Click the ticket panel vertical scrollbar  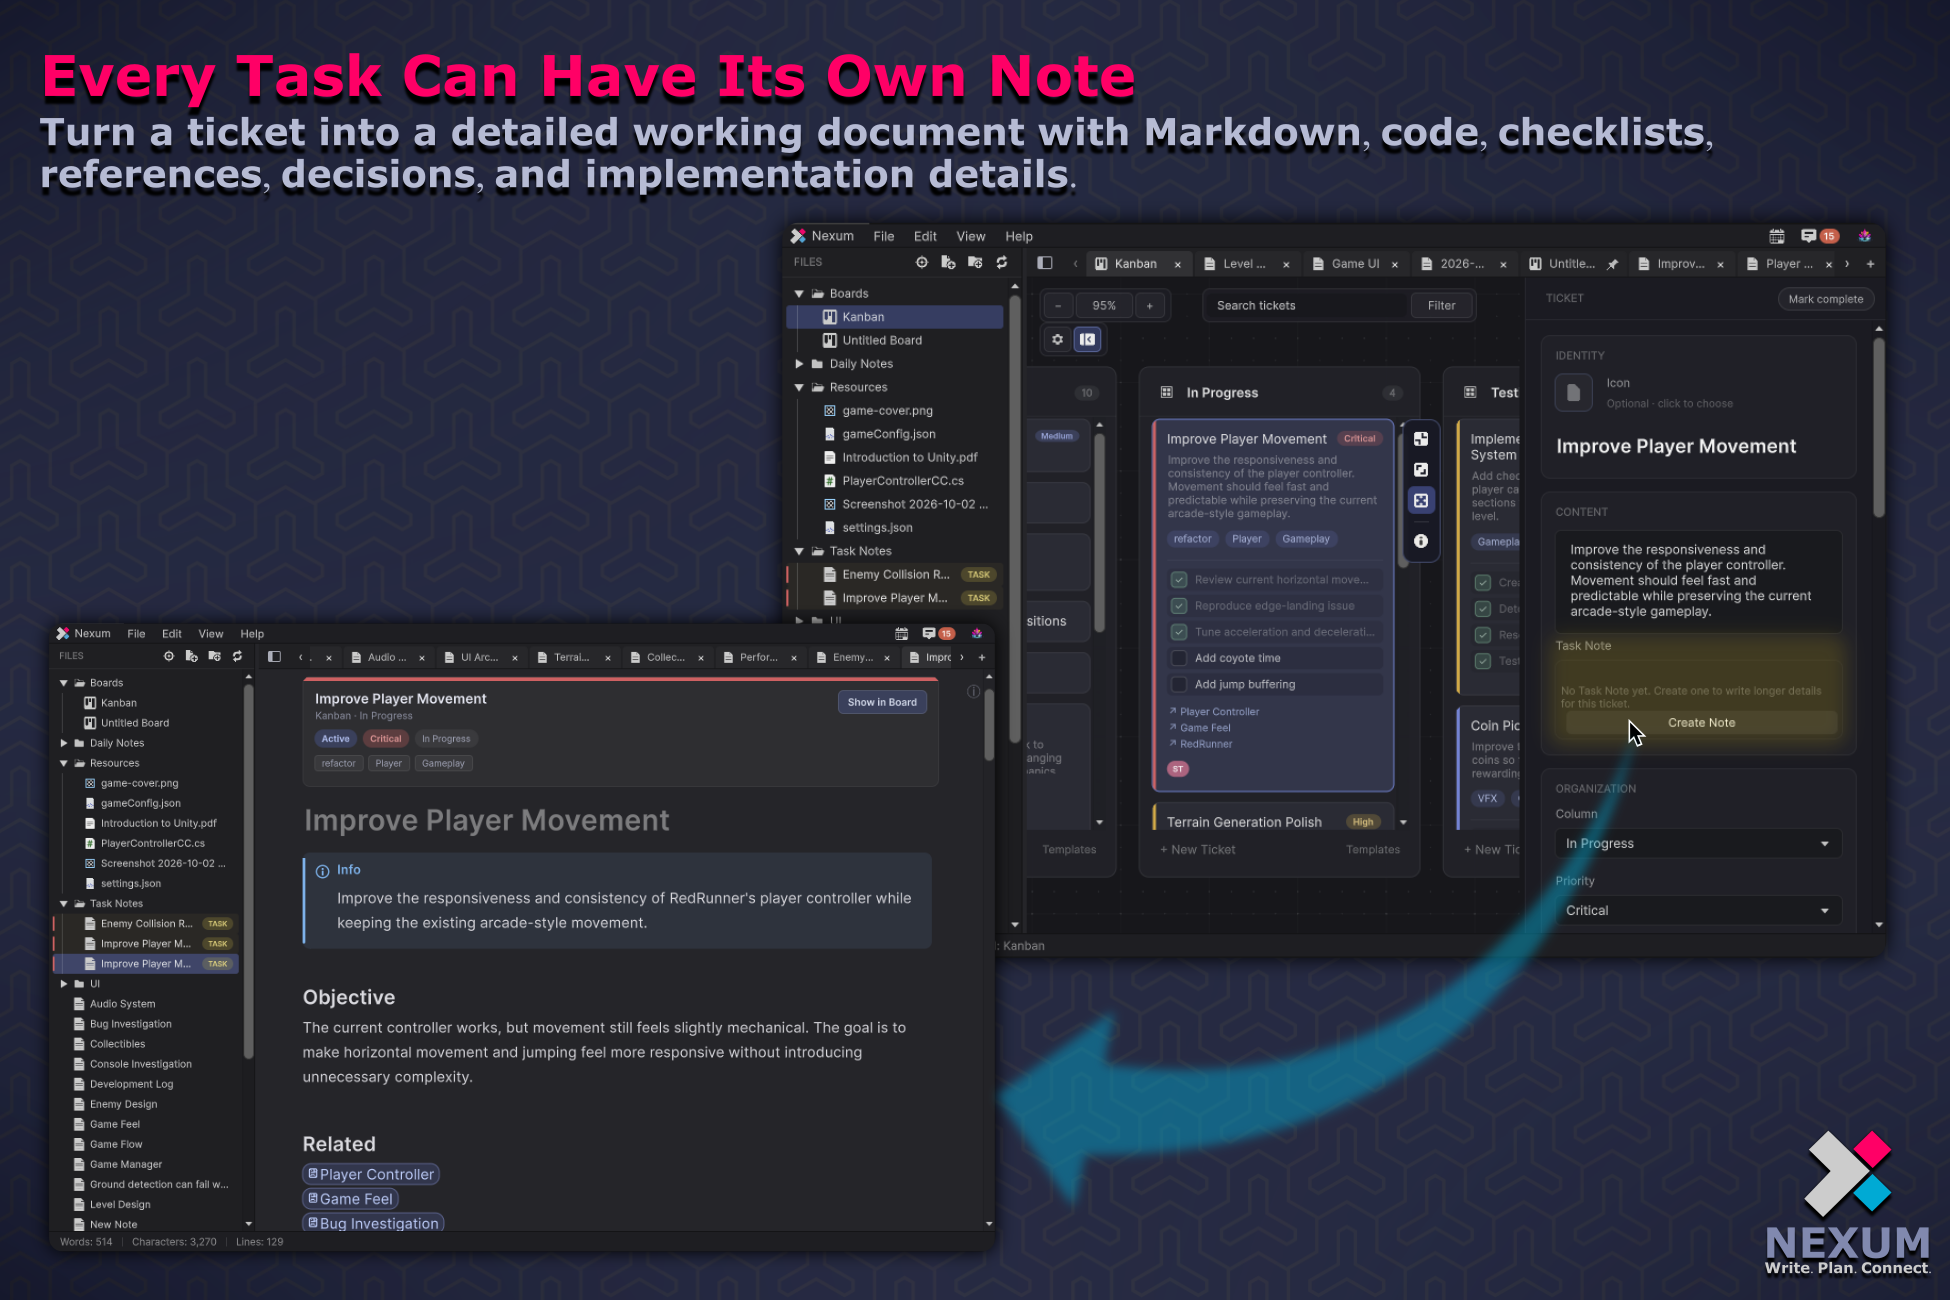coord(1878,428)
